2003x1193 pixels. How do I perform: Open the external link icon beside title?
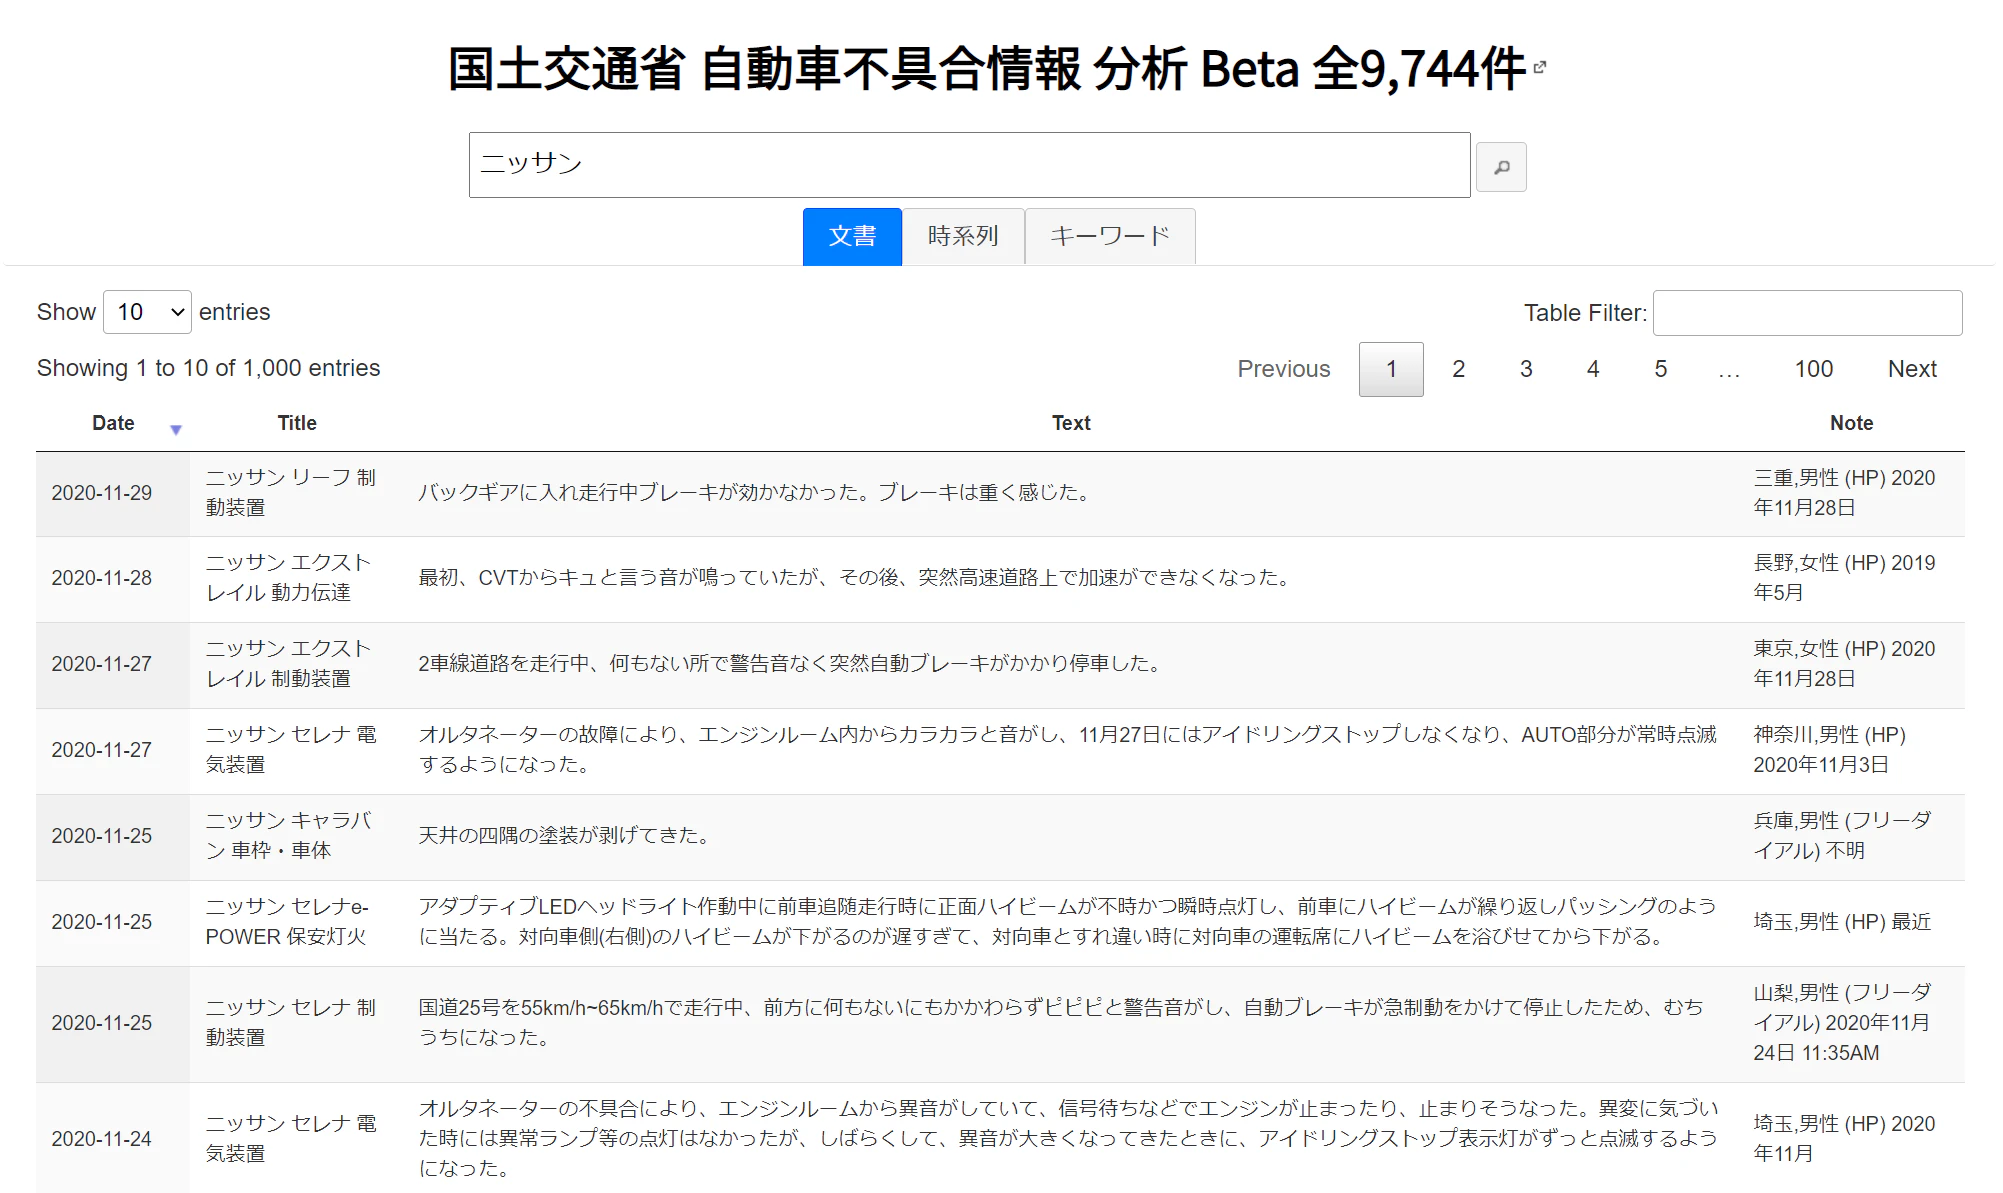1540,67
